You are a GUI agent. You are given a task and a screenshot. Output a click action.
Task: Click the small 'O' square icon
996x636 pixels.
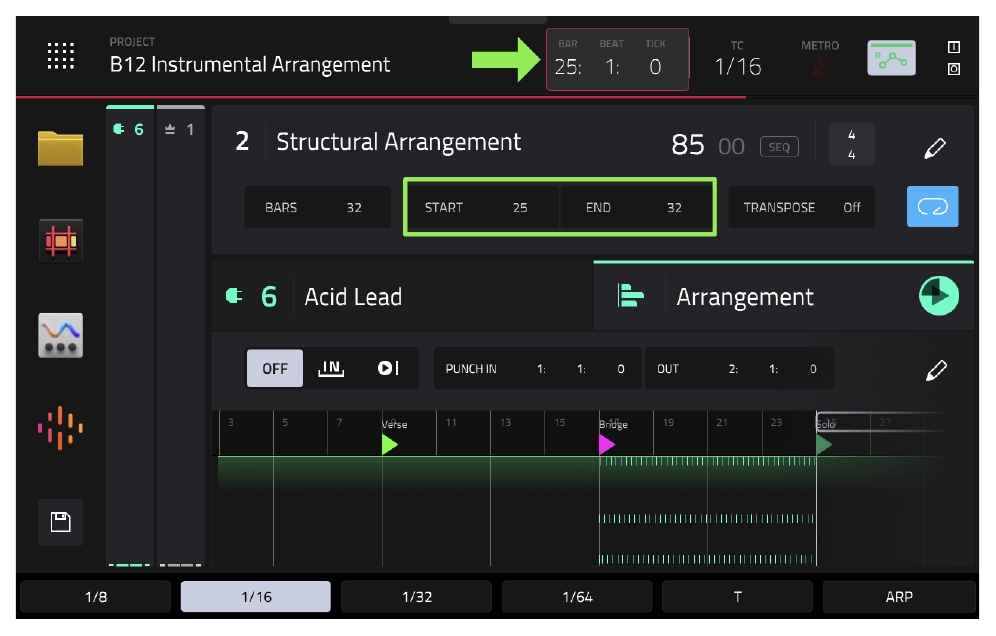tap(953, 69)
